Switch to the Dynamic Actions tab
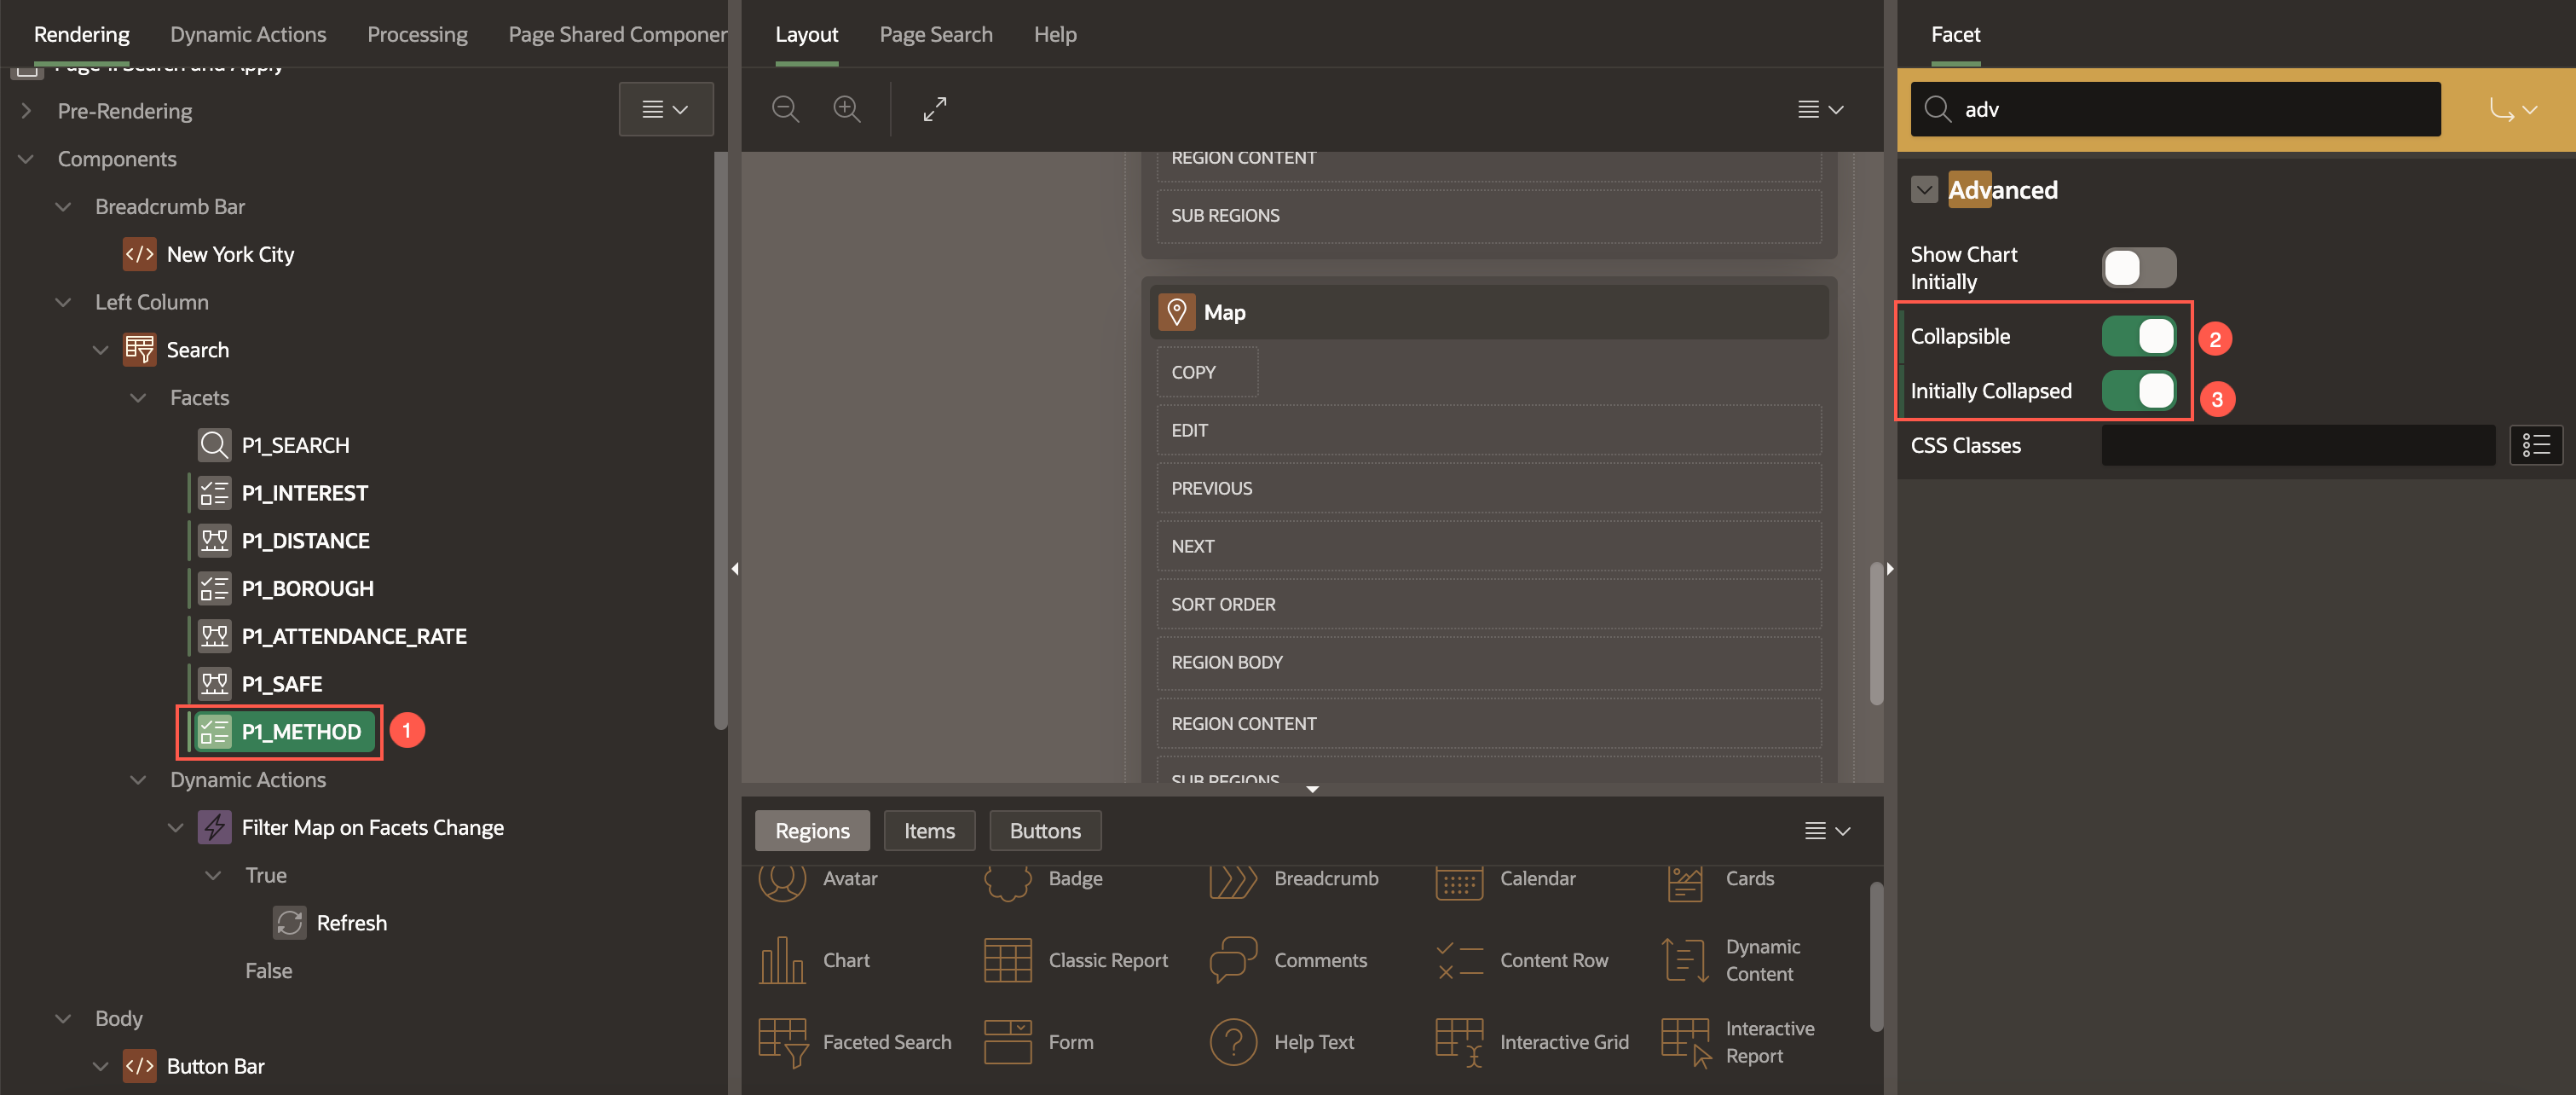Image resolution: width=2576 pixels, height=1095 pixels. click(x=248, y=34)
